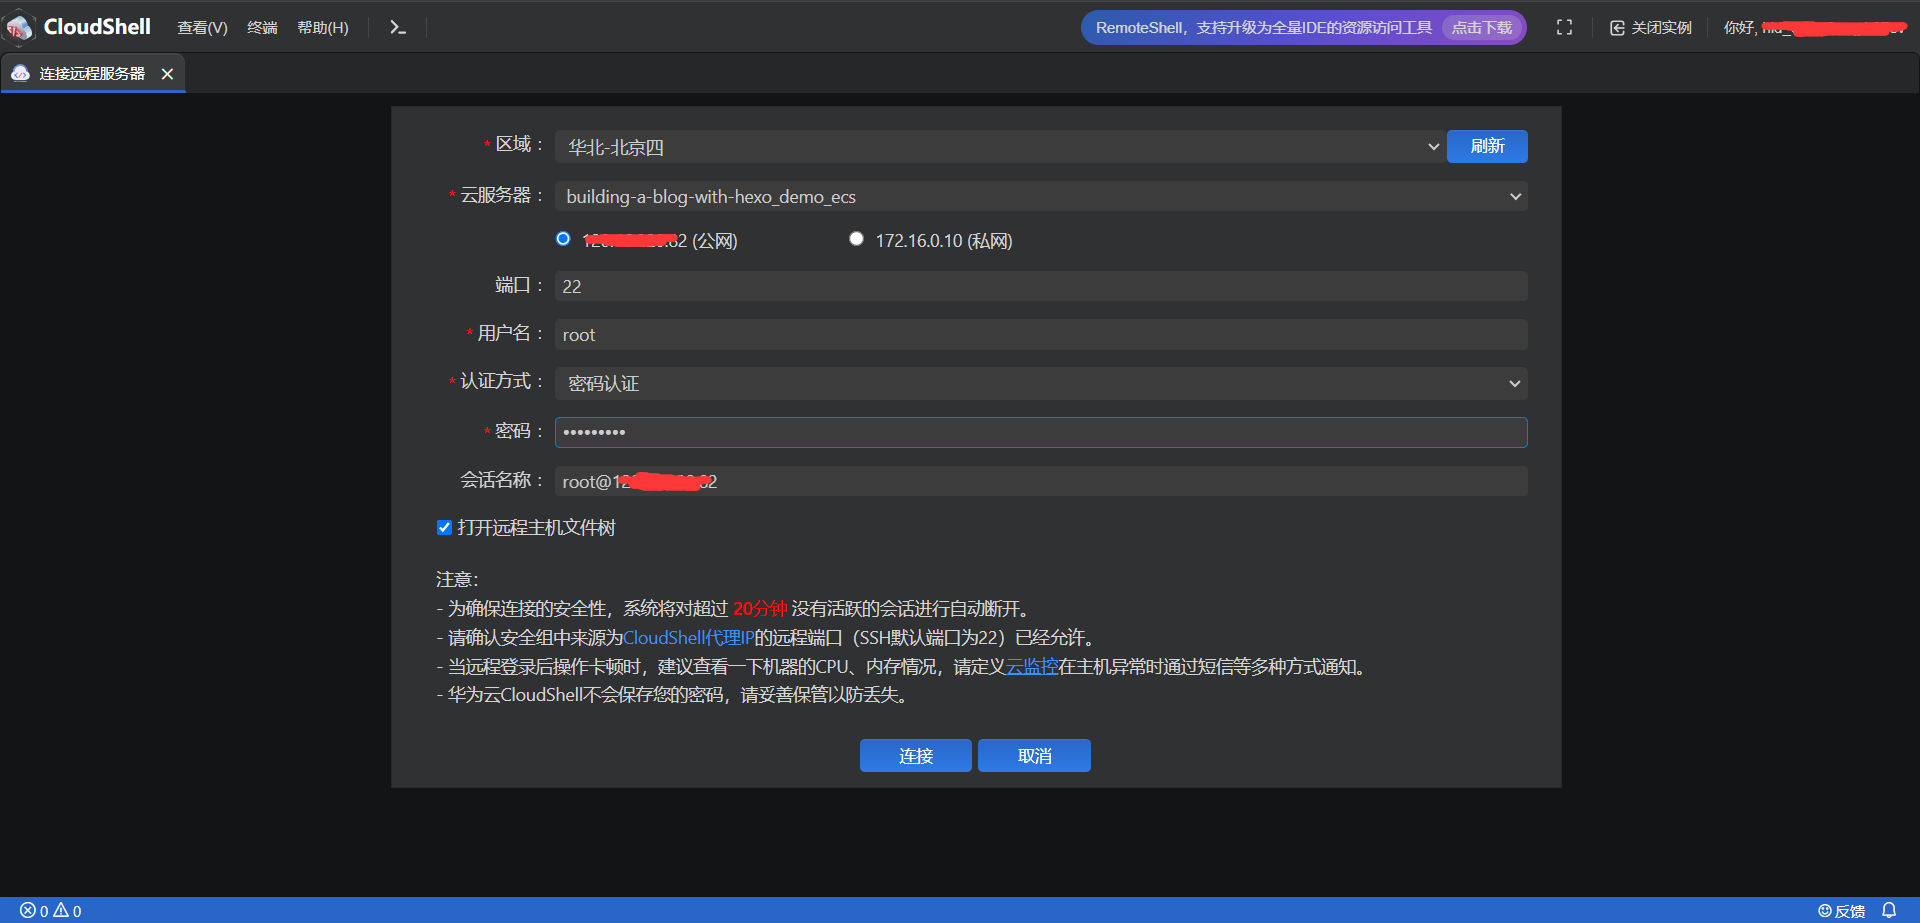1920x923 pixels.
Task: Open the 帮助(H) menu
Action: [322, 27]
